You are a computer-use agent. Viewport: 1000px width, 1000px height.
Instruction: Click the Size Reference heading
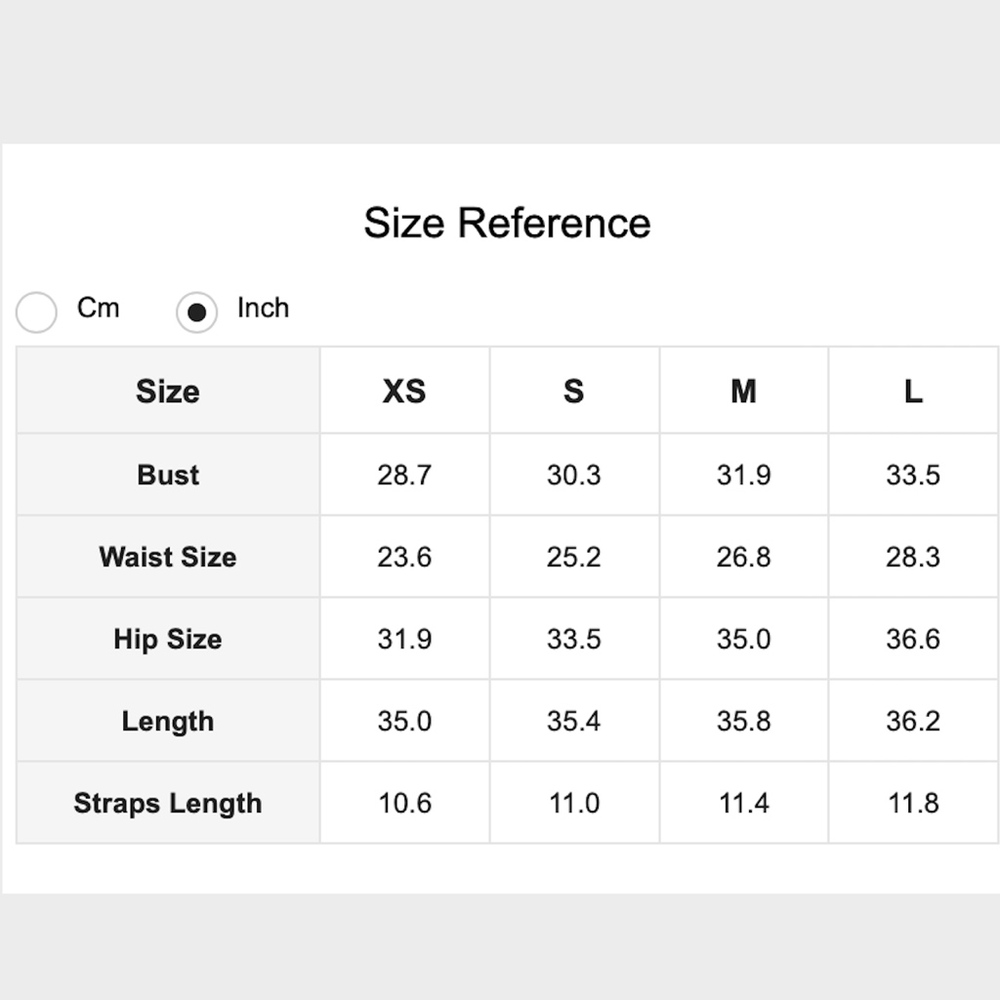pos(507,223)
